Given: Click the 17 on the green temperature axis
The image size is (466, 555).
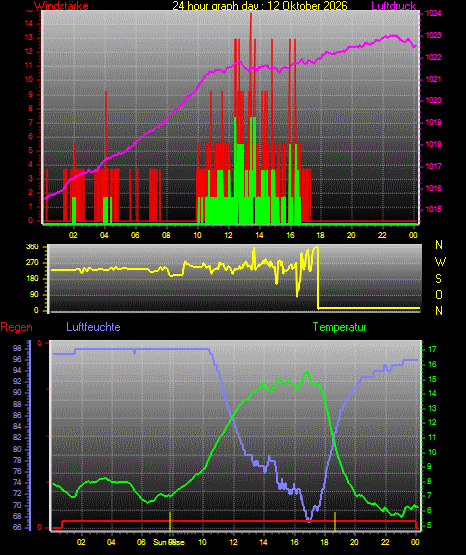Looking at the screenshot, I should 432,349.
